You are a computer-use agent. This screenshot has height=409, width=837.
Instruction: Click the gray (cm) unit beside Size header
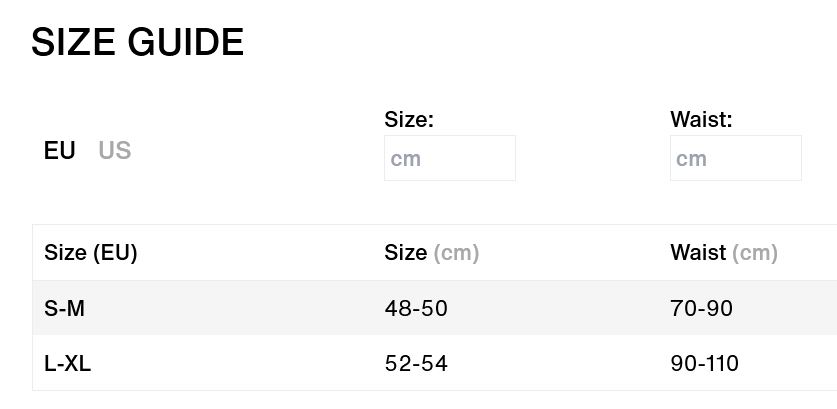456,253
